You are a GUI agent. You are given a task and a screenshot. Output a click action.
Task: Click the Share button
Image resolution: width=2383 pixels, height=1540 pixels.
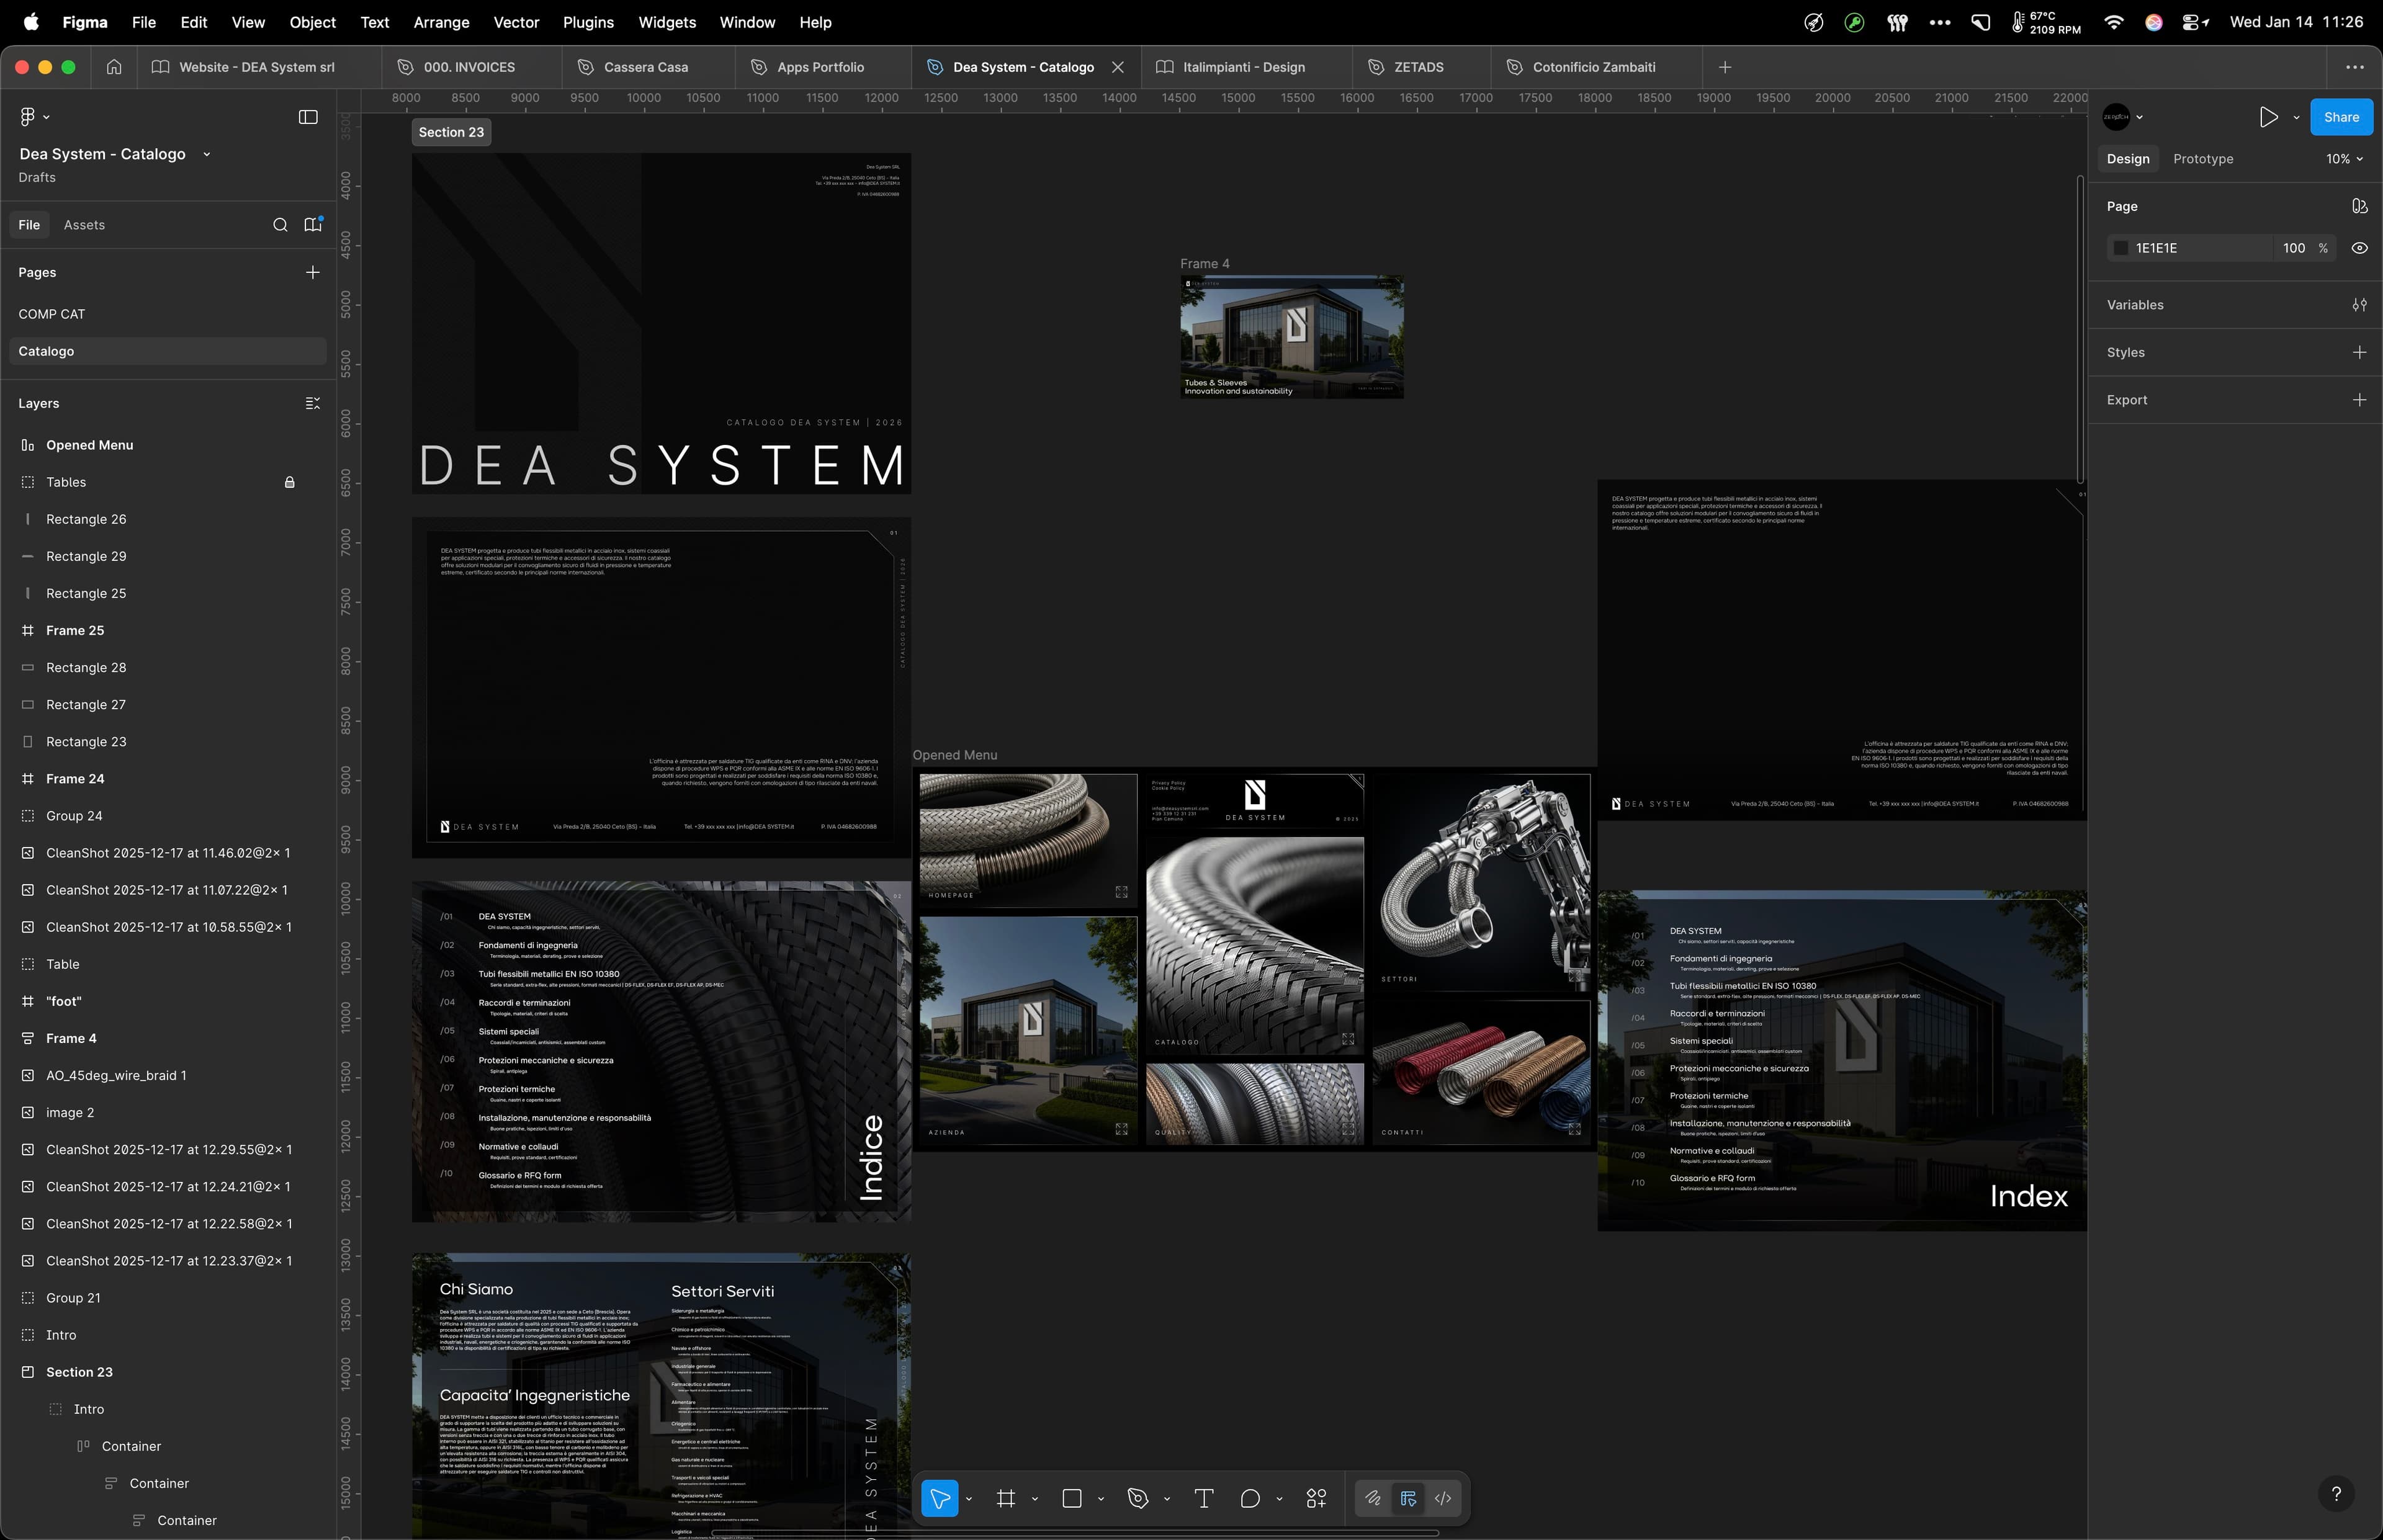[x=2341, y=117]
